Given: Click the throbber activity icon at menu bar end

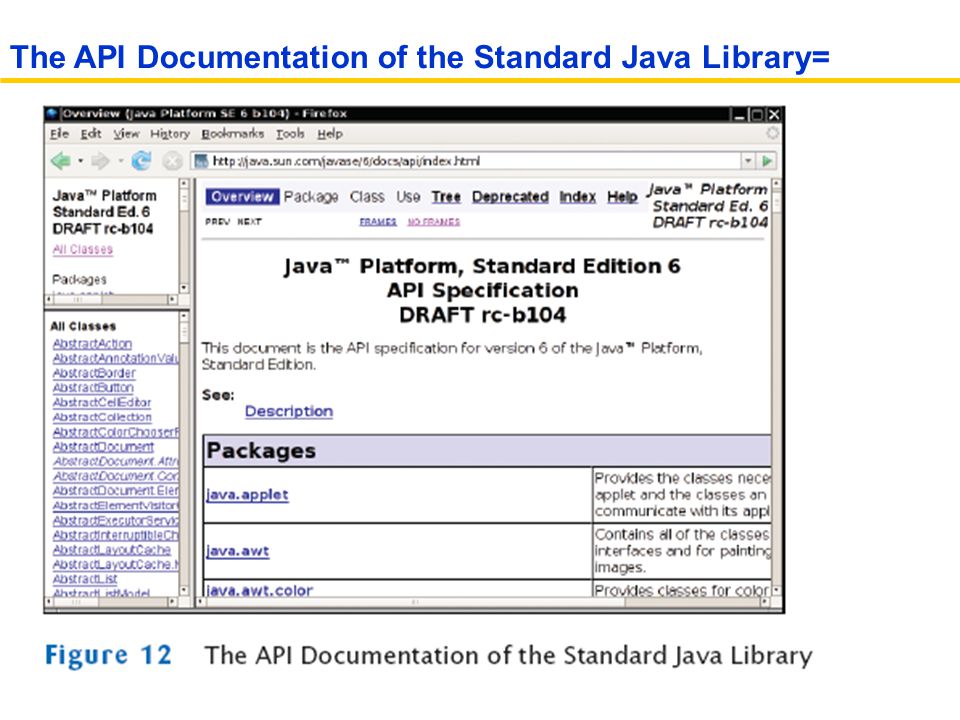Looking at the screenshot, I should [773, 133].
